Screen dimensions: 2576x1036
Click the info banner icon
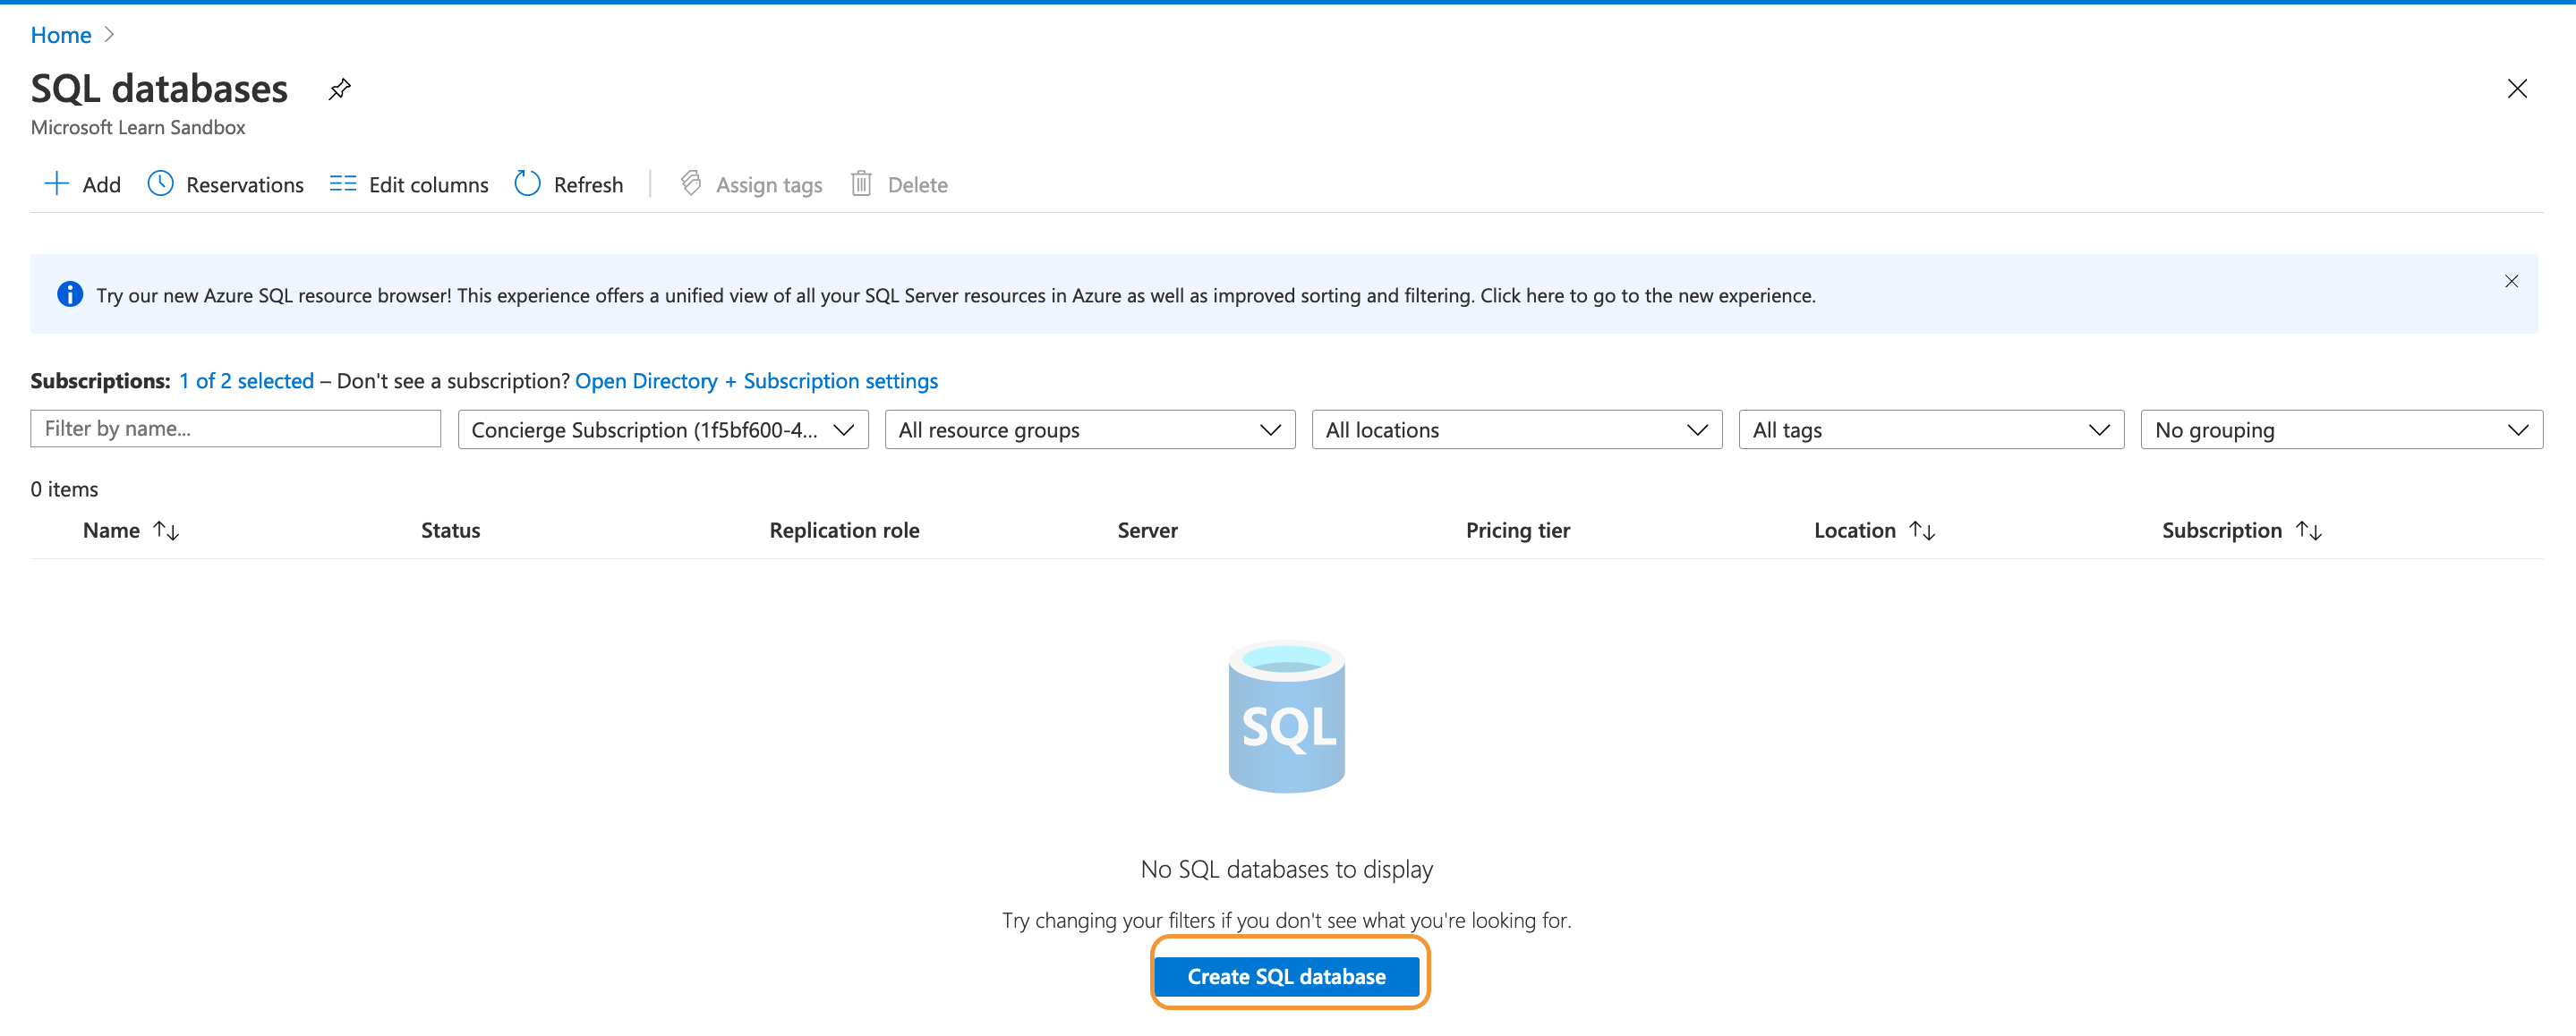[x=70, y=295]
